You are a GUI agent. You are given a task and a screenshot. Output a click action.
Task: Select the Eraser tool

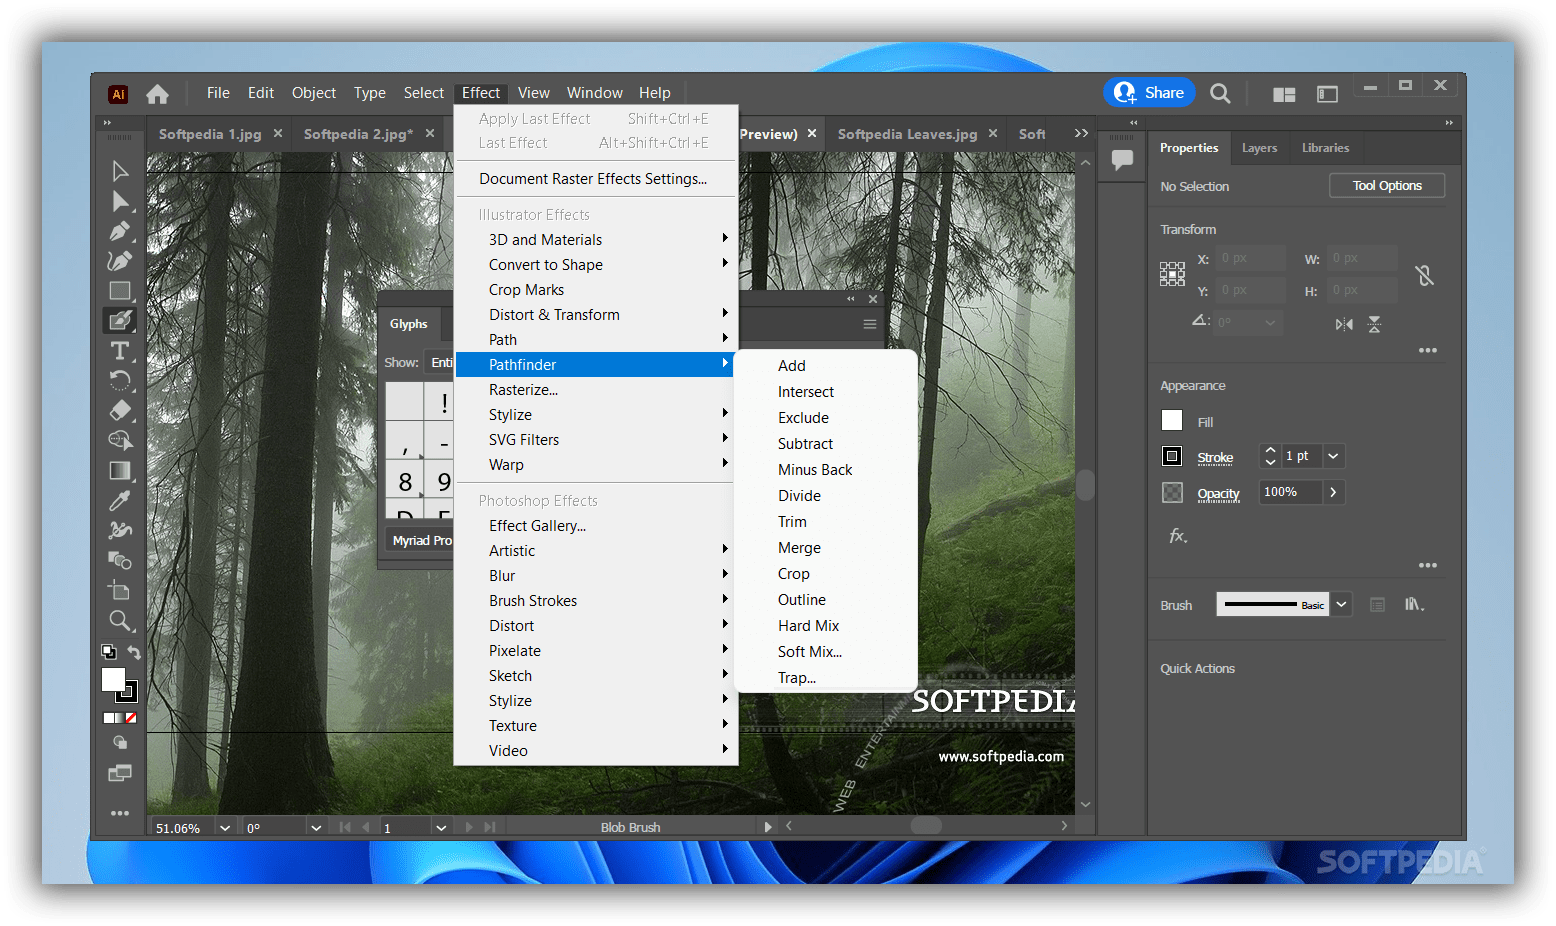pos(120,410)
